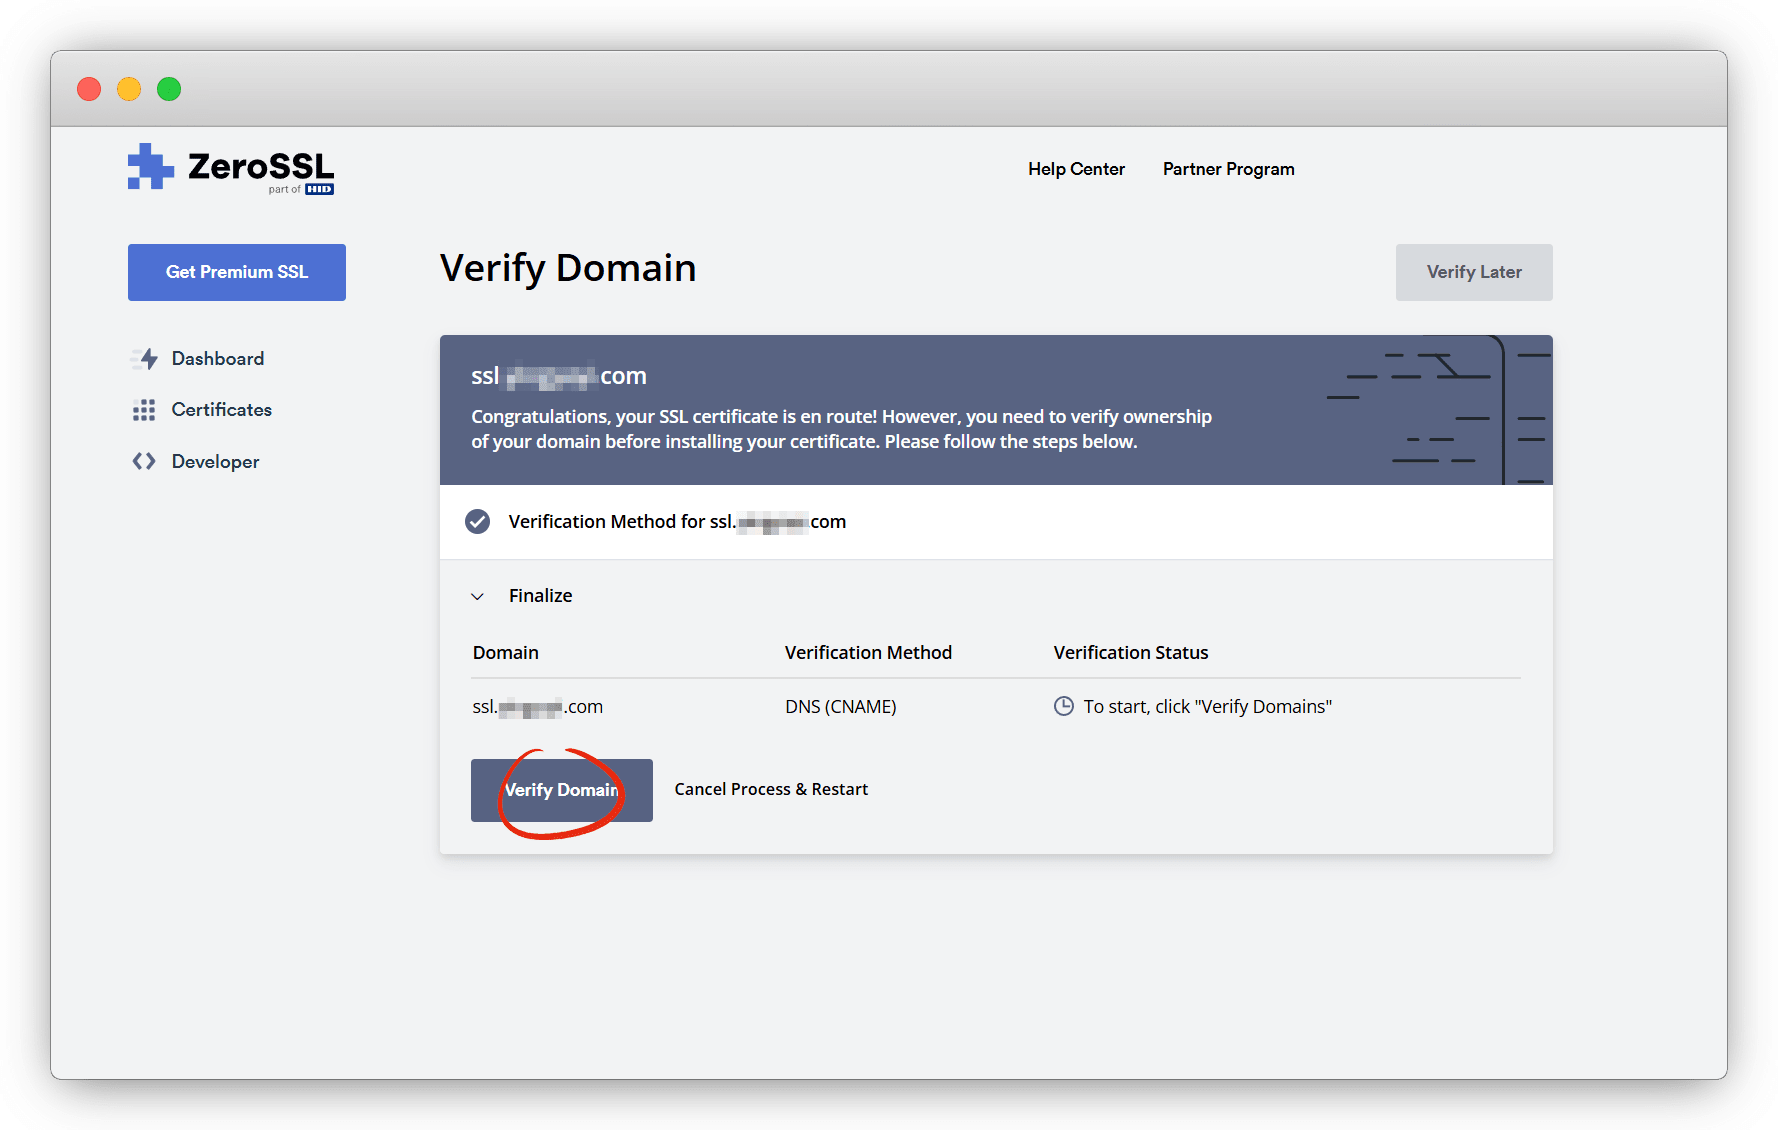
Task: Click the Get Premium SSL button
Action: pos(237,272)
